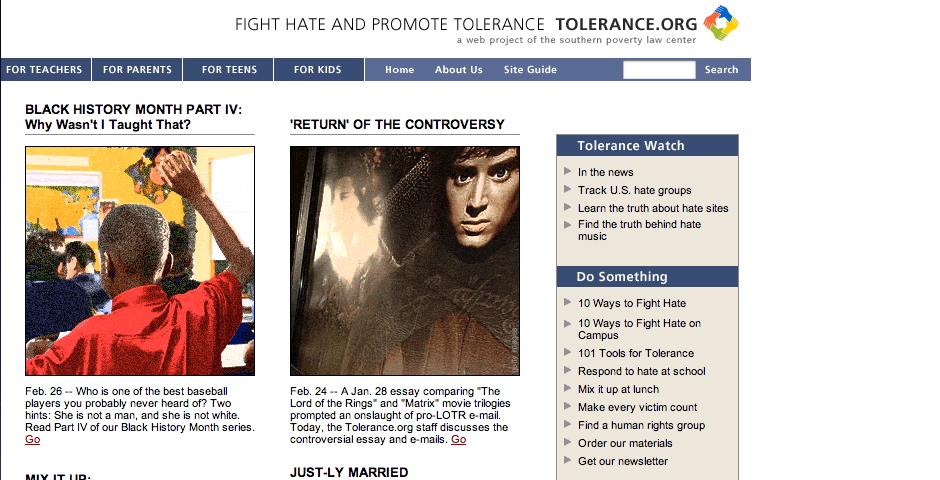The width and height of the screenshot is (940, 480).
Task: Open classroom photo of Black History Month article
Action: (x=140, y=261)
